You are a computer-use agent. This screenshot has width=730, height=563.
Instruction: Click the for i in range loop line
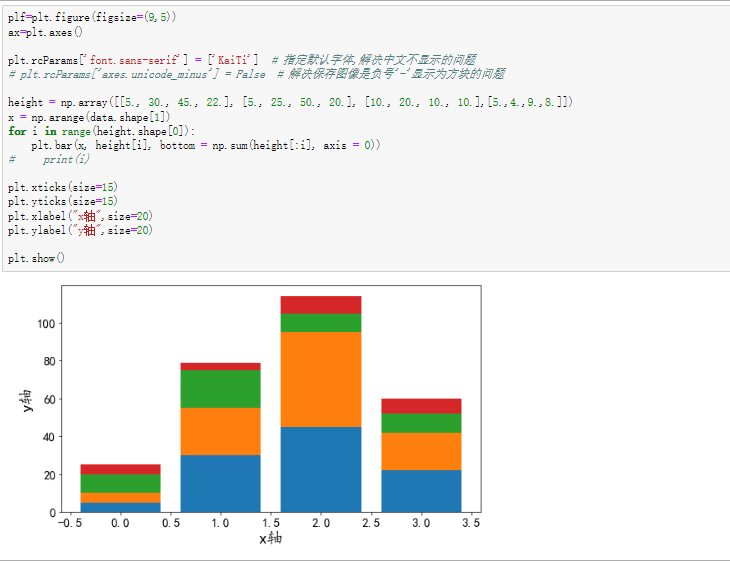101,131
